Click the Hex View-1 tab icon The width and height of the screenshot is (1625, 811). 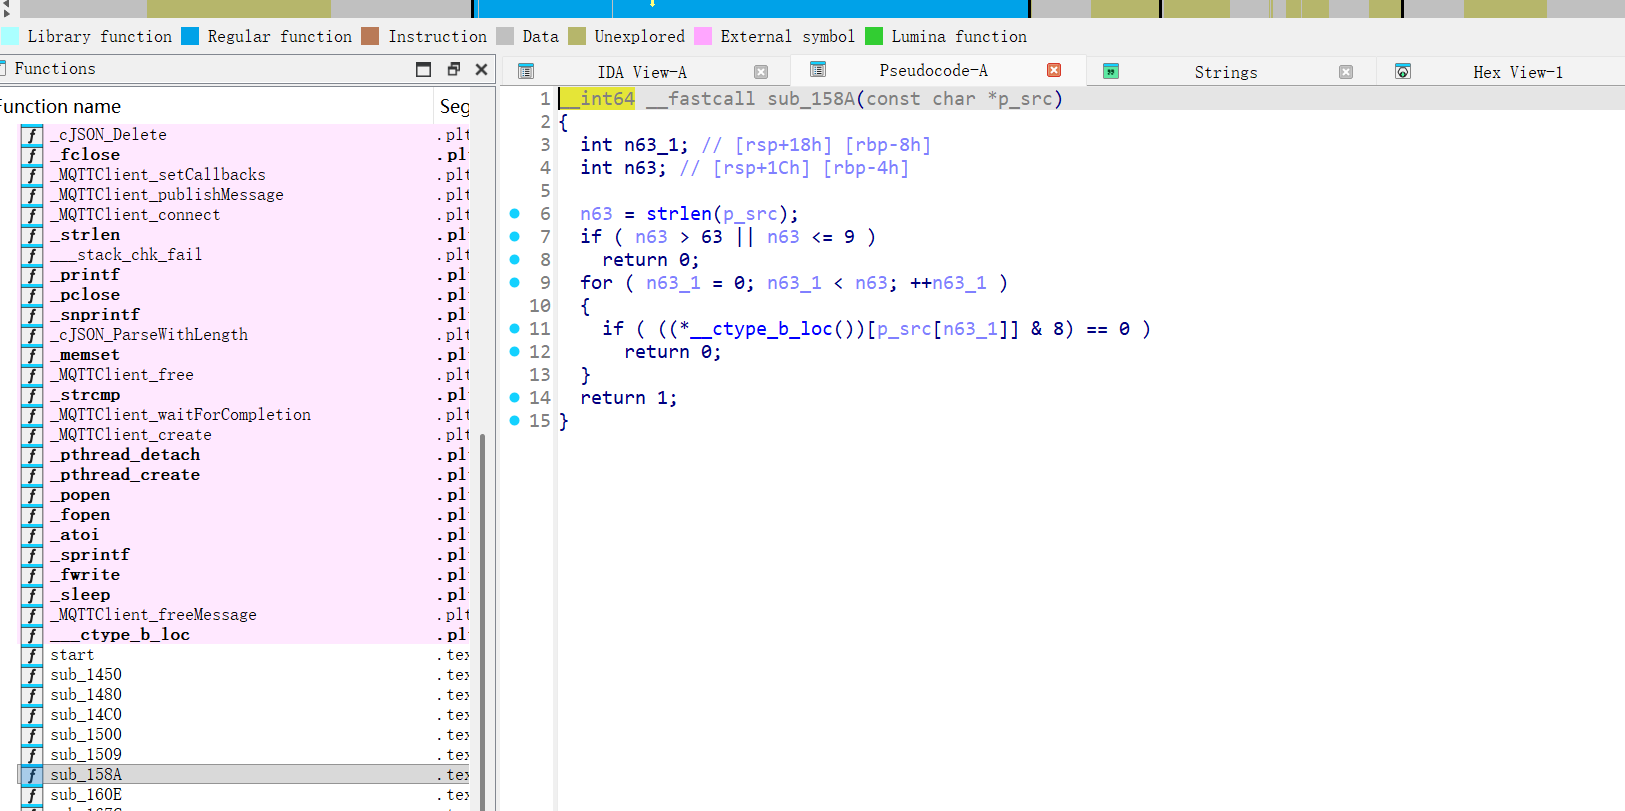pyautogui.click(x=1403, y=71)
